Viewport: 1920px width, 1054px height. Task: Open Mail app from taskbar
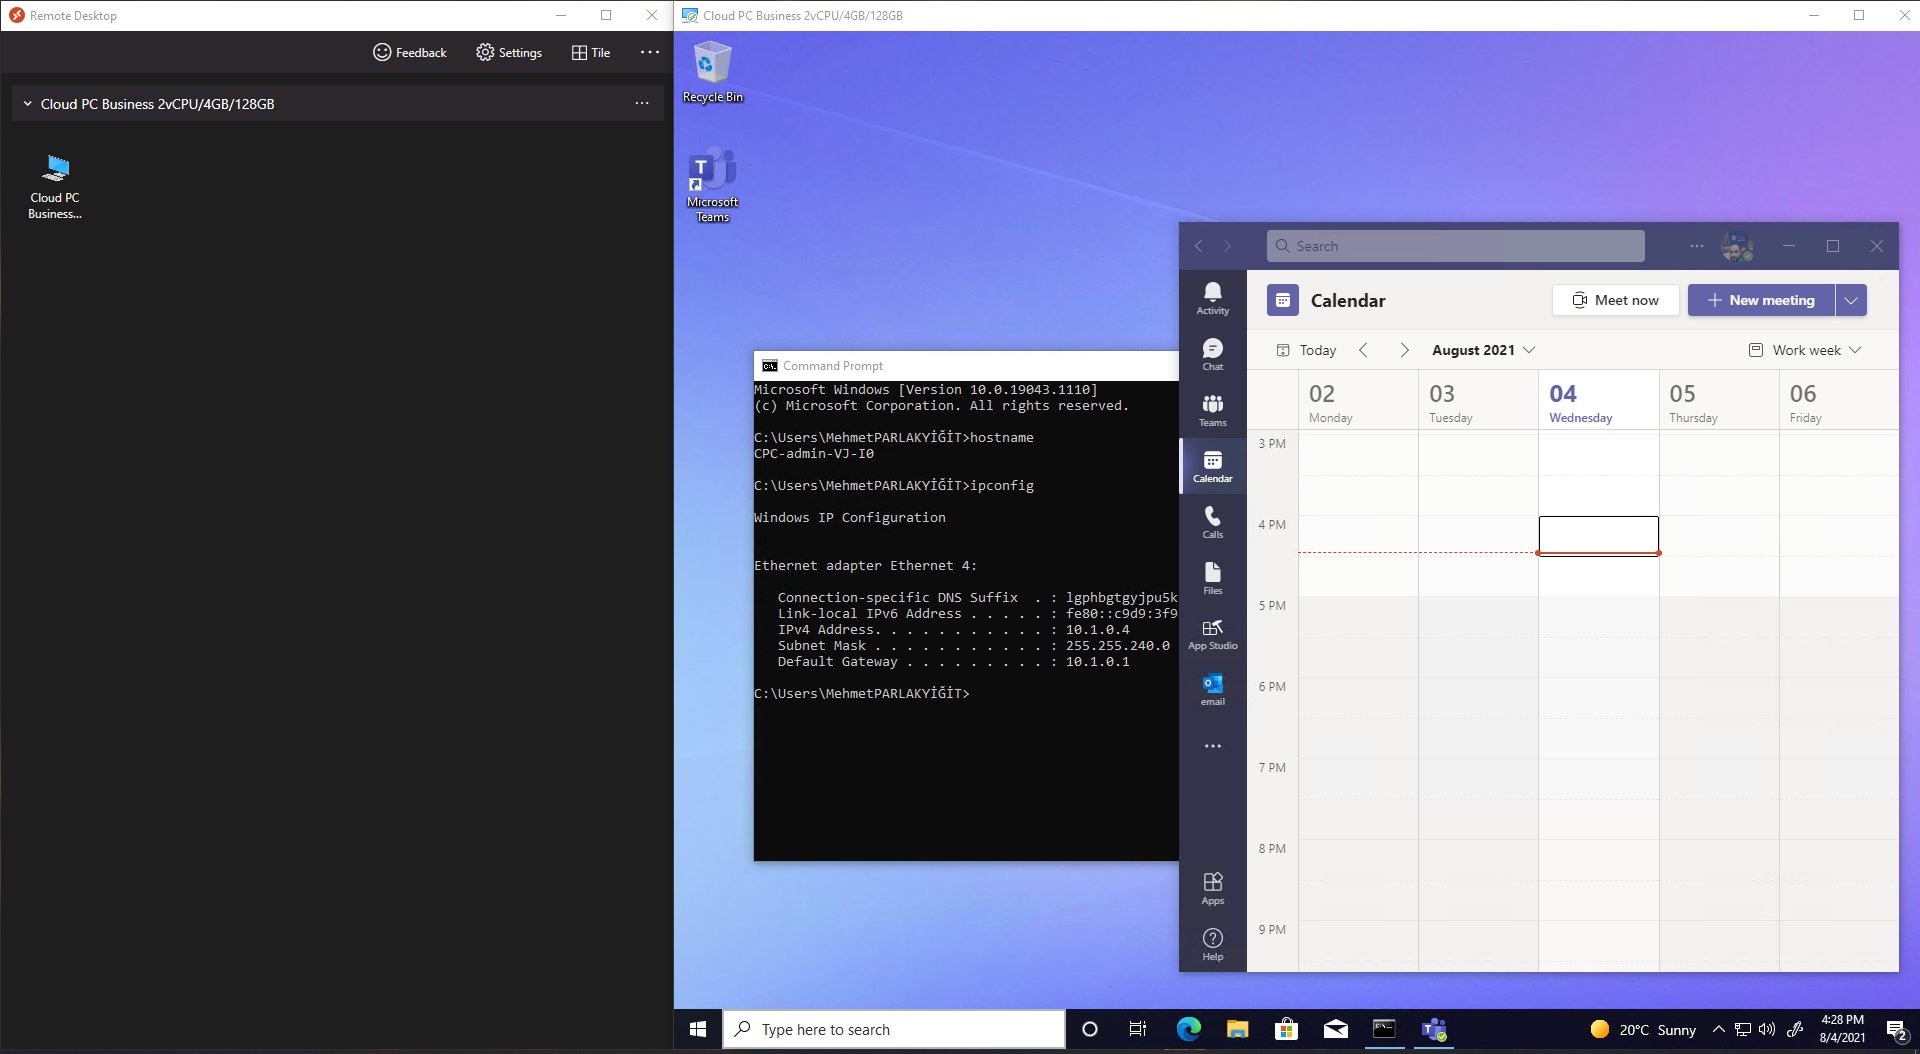(1335, 1029)
